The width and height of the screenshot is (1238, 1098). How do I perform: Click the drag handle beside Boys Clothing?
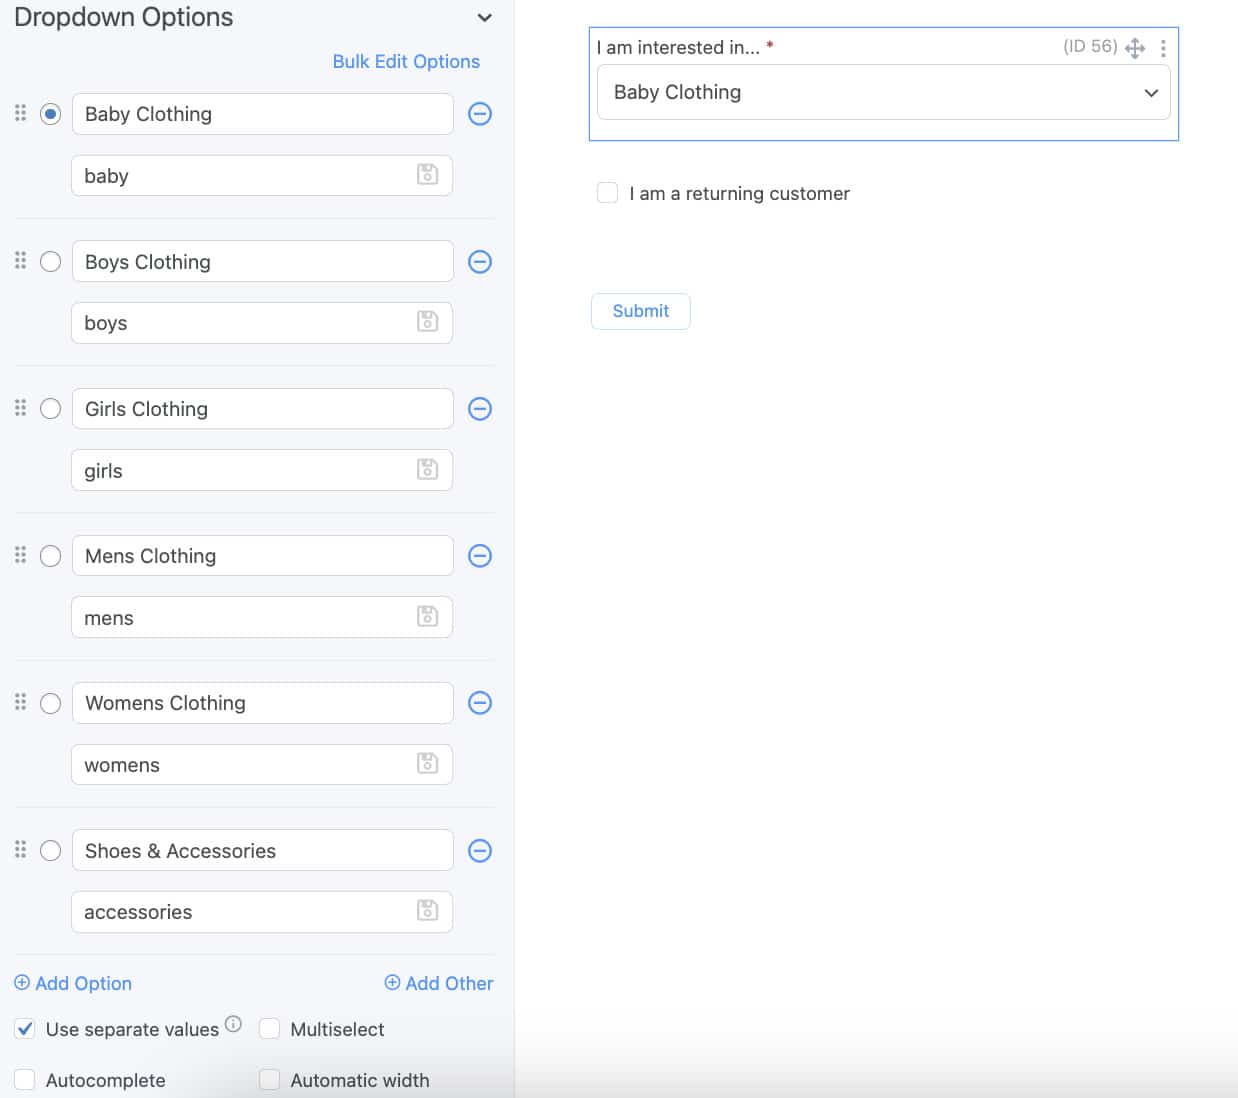pos(20,260)
